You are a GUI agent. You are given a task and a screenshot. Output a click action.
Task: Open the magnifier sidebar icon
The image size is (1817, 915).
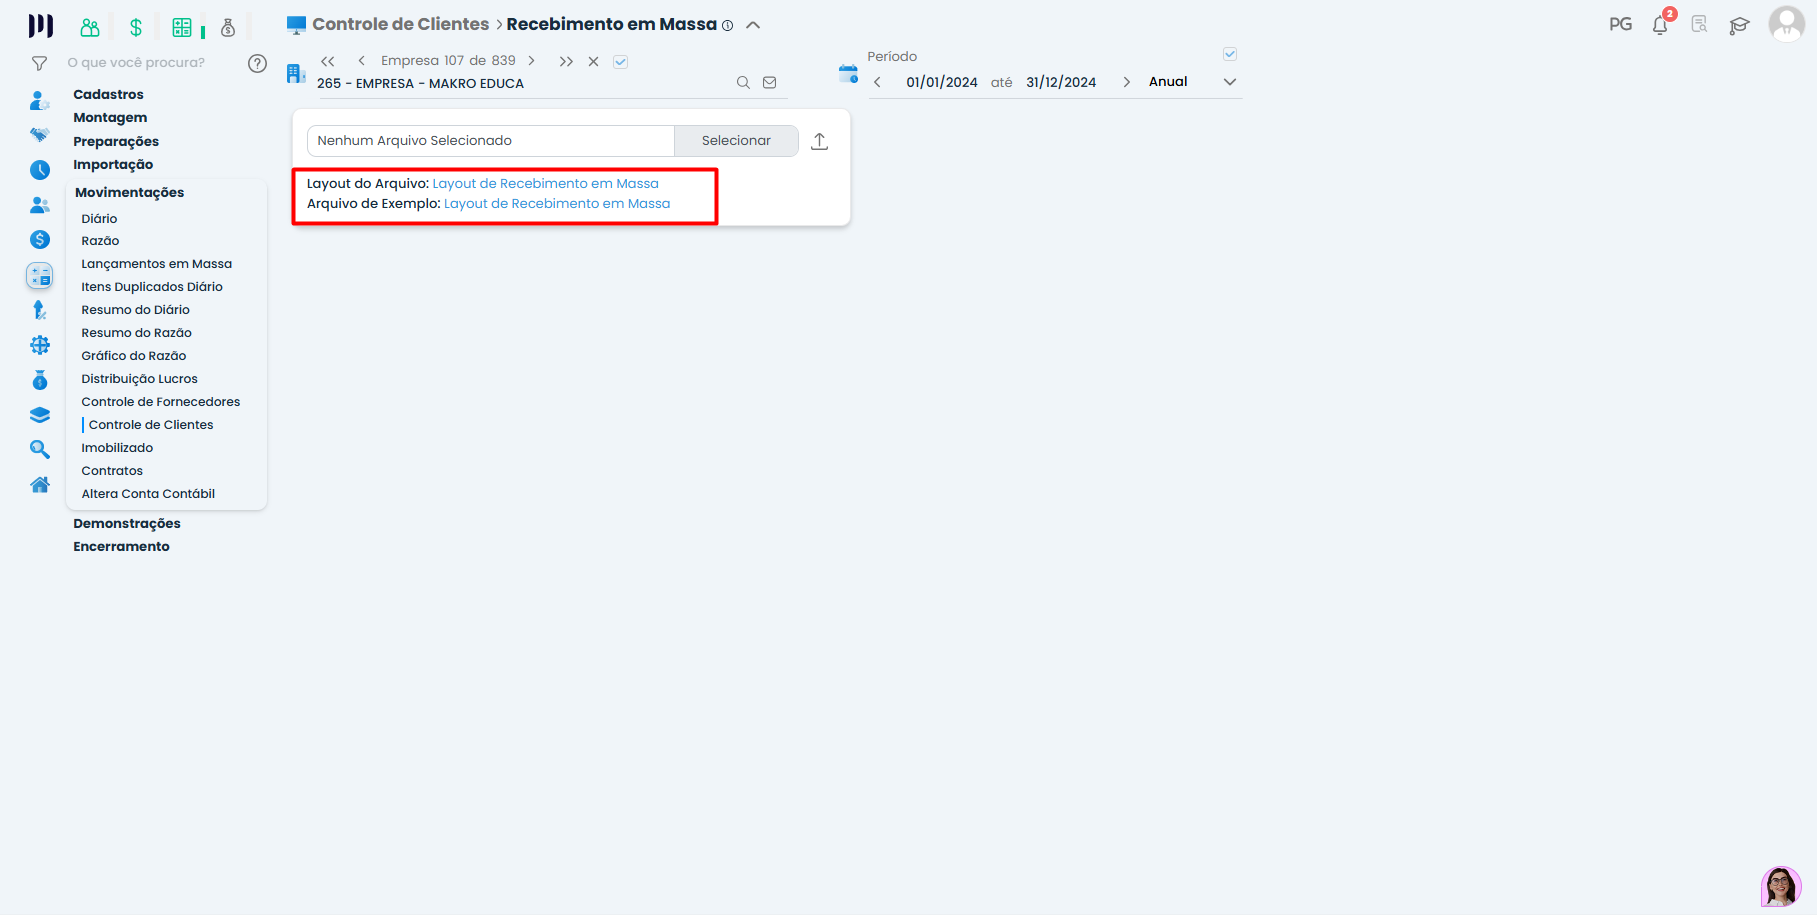tap(40, 450)
